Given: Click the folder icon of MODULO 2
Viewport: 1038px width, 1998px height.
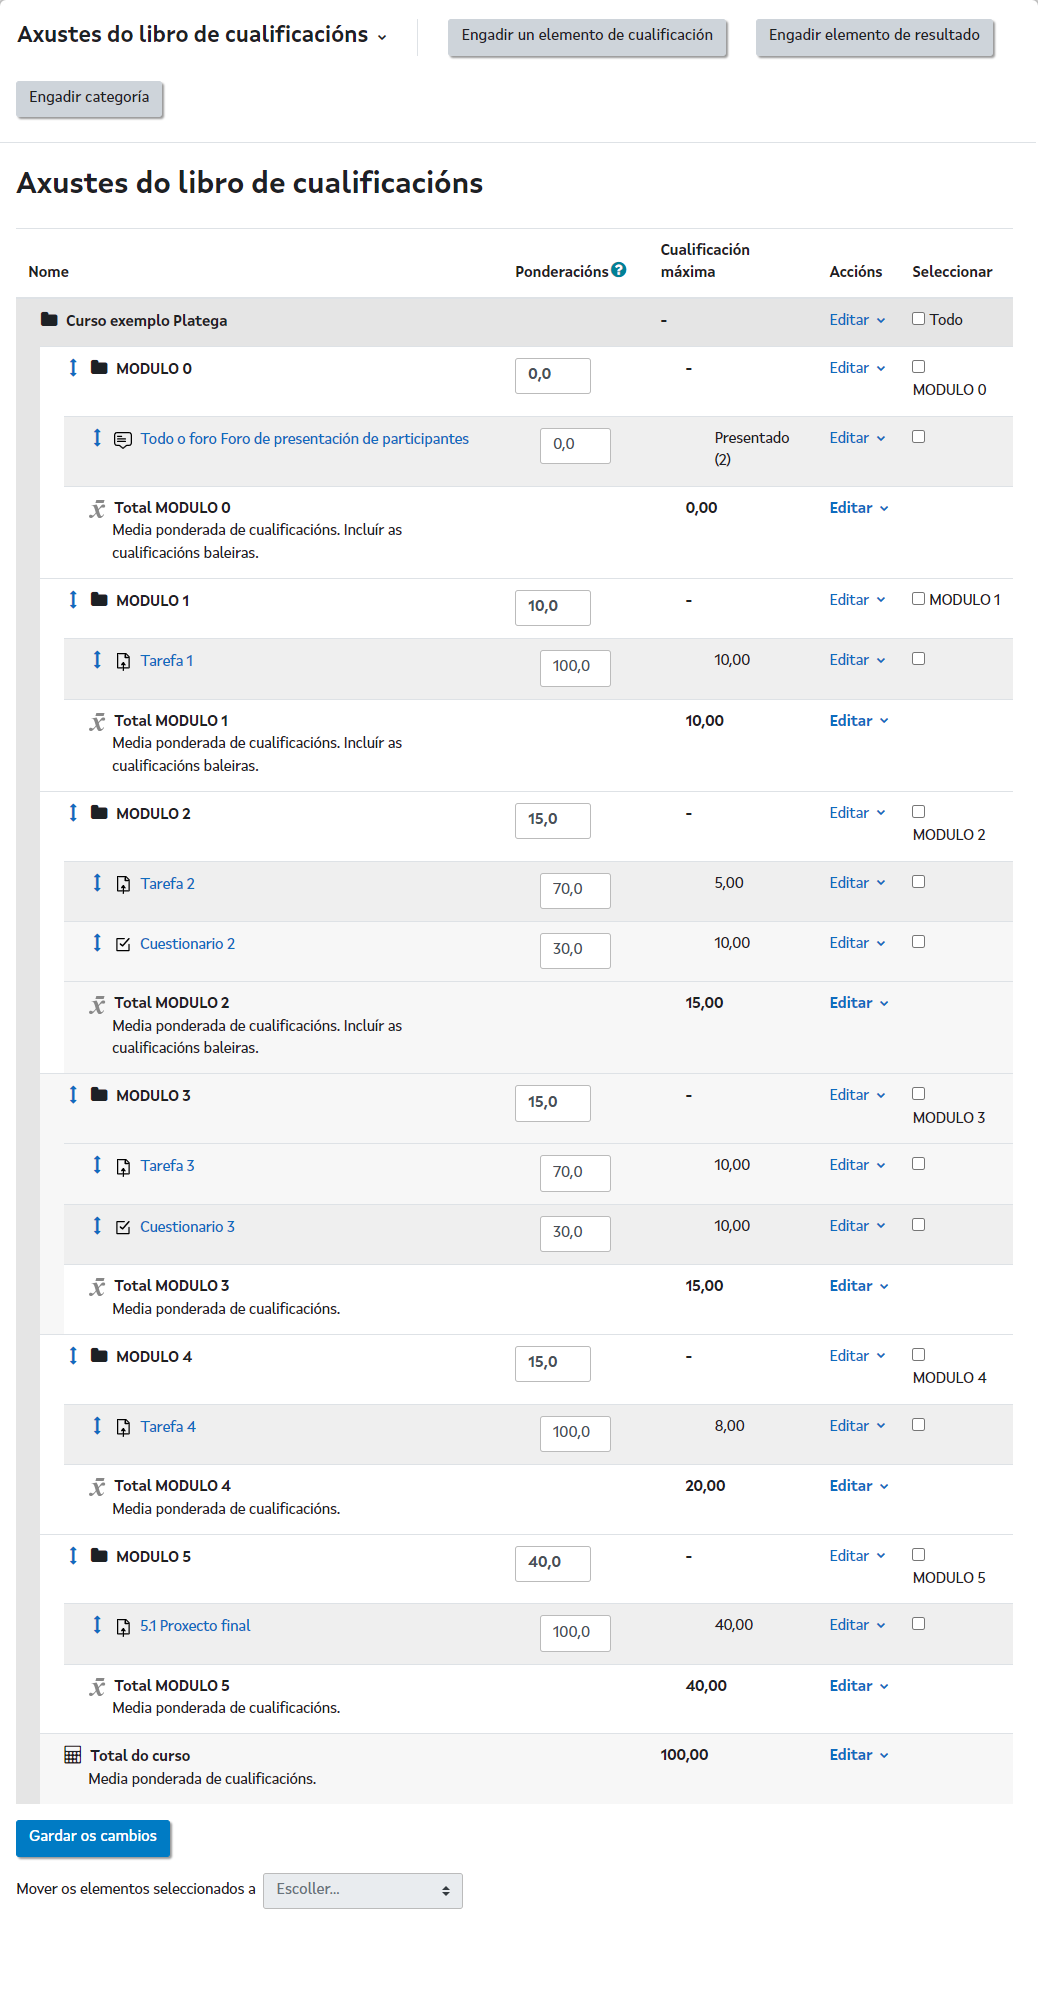Looking at the screenshot, I should [98, 813].
